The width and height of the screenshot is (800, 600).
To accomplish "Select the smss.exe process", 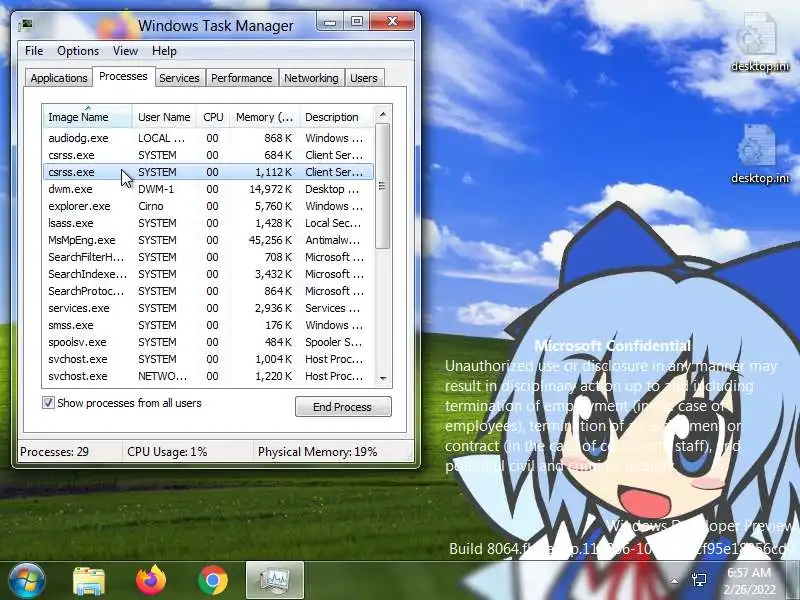I will (x=208, y=325).
